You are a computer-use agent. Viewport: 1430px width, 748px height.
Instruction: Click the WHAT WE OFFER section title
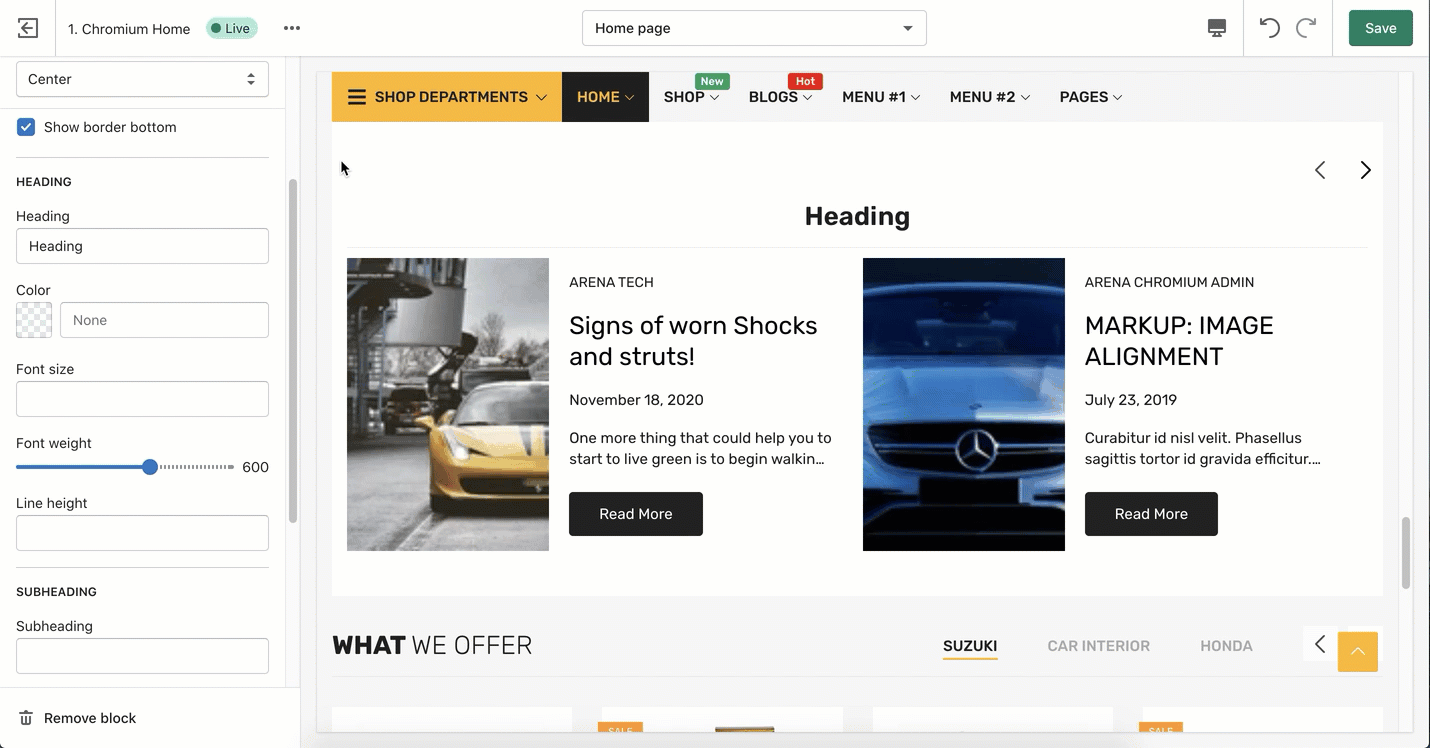click(432, 646)
